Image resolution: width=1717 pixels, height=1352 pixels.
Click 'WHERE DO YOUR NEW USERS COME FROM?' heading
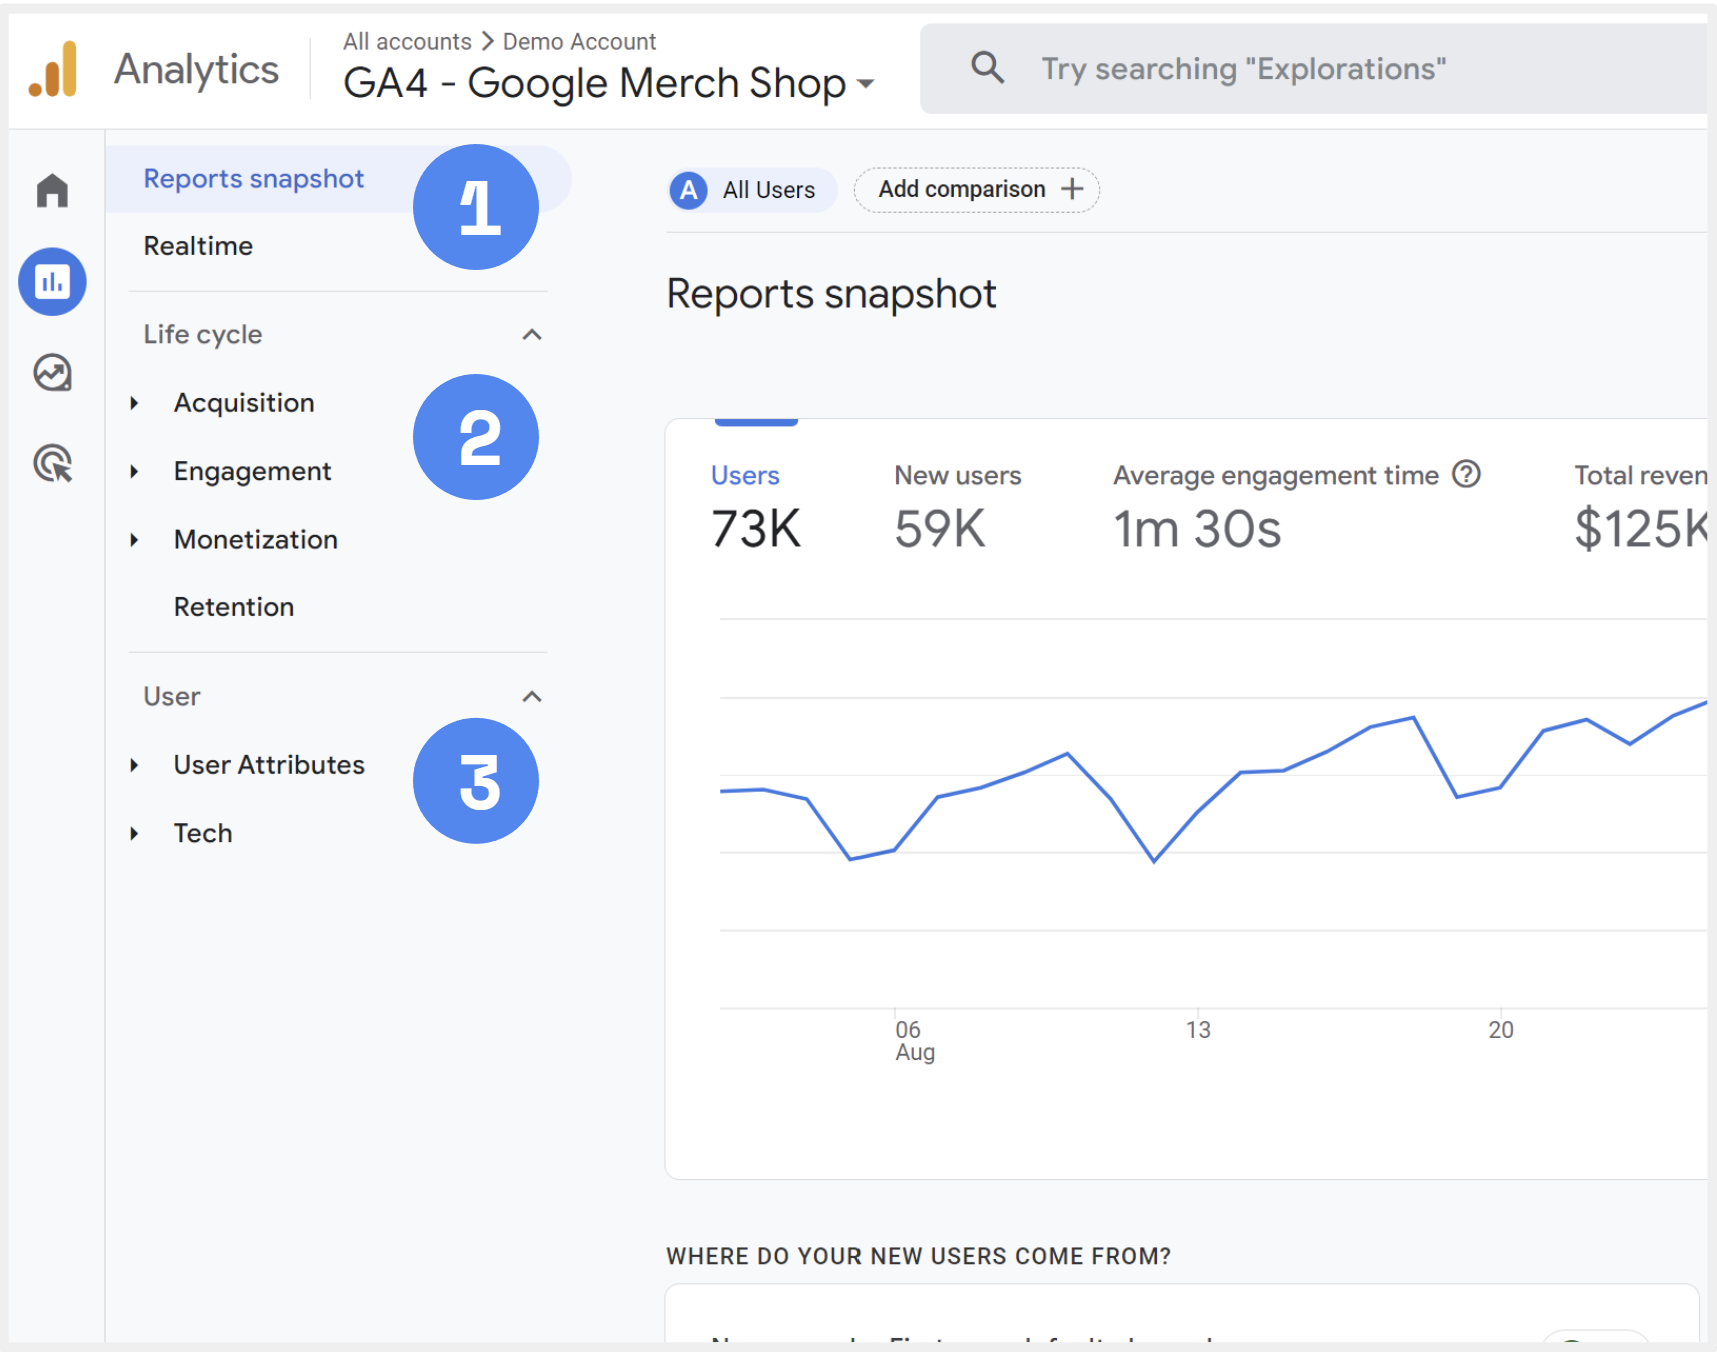[x=918, y=1256]
